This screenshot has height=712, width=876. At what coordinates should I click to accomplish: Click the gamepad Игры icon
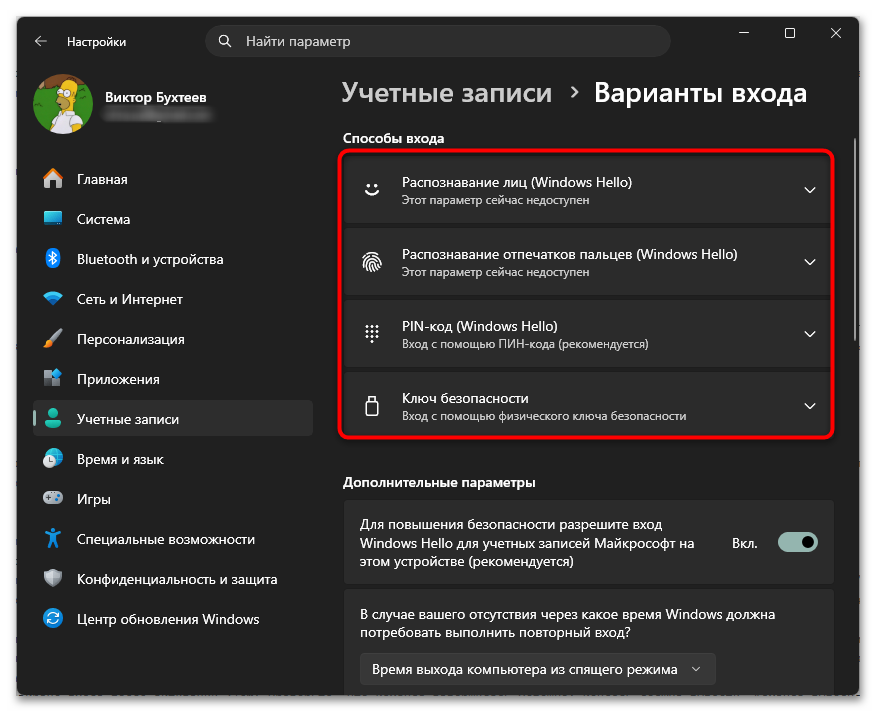tap(53, 498)
